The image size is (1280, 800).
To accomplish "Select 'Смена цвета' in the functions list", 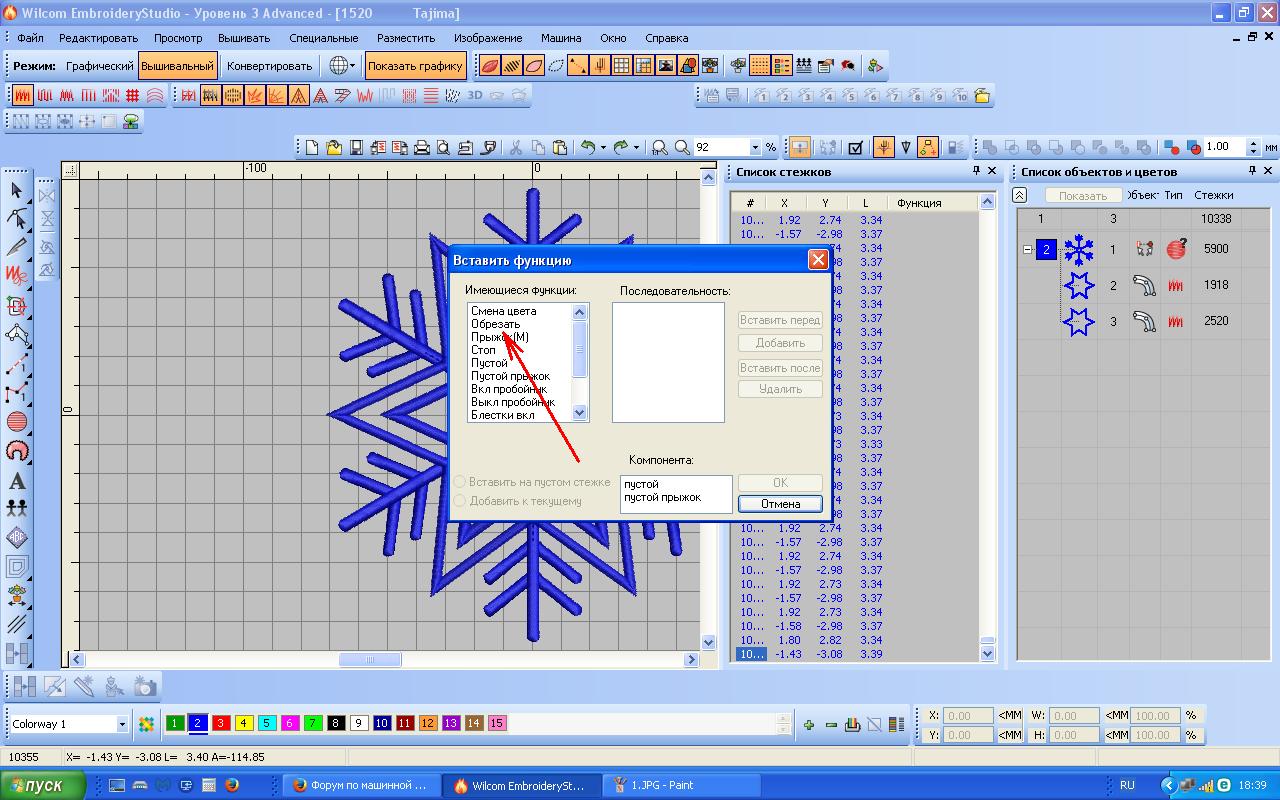I will (x=504, y=311).
